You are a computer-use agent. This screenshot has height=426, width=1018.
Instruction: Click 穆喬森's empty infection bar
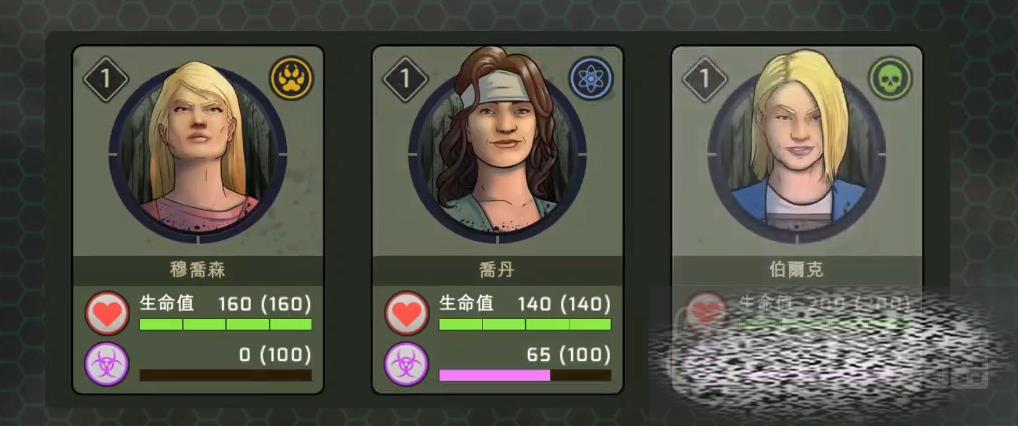click(225, 375)
